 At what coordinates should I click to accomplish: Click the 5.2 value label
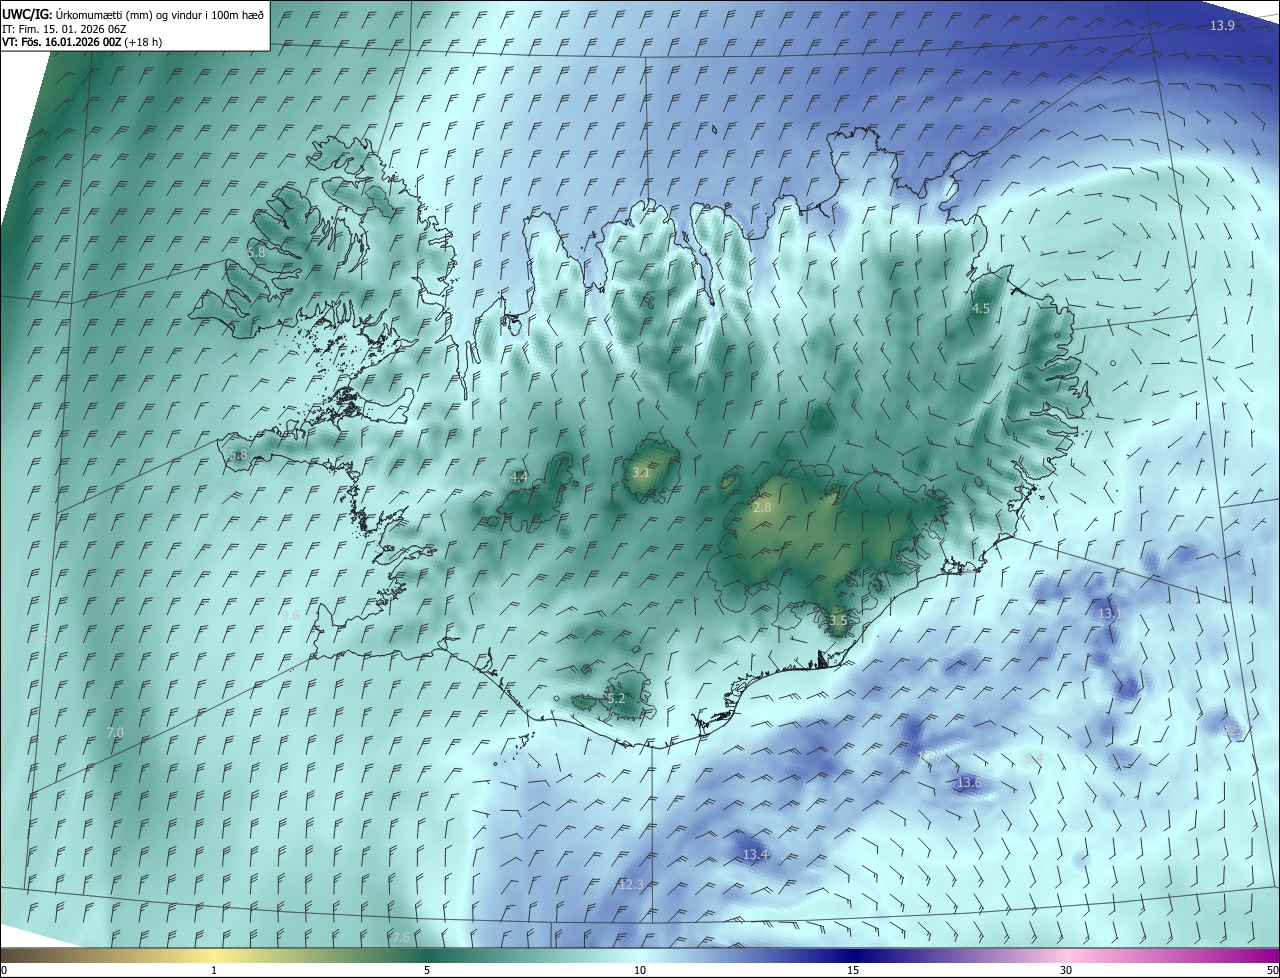click(x=615, y=698)
